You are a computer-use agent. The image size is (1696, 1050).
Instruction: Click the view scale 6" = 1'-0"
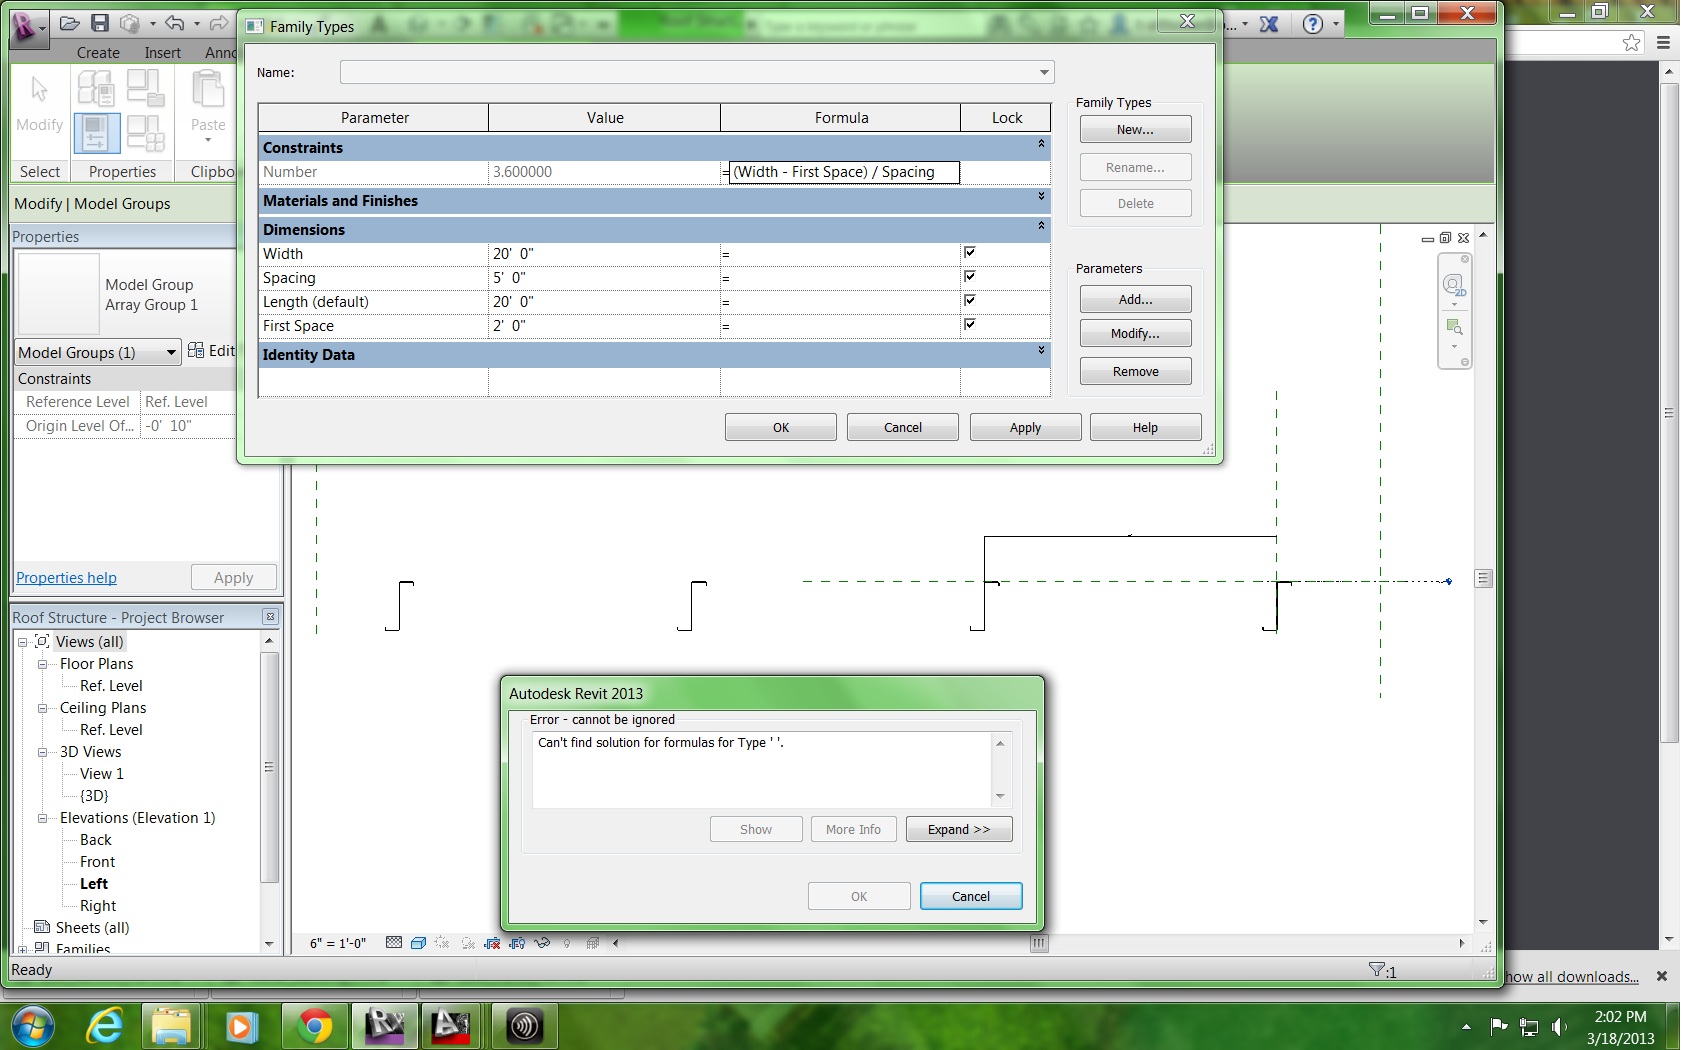tap(338, 943)
